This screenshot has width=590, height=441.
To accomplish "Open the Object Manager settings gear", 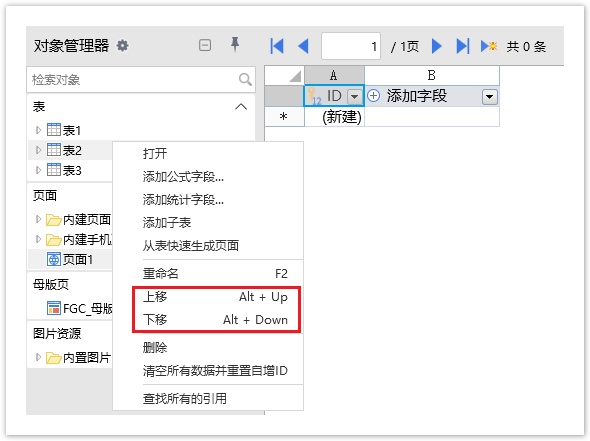I will click(x=122, y=46).
